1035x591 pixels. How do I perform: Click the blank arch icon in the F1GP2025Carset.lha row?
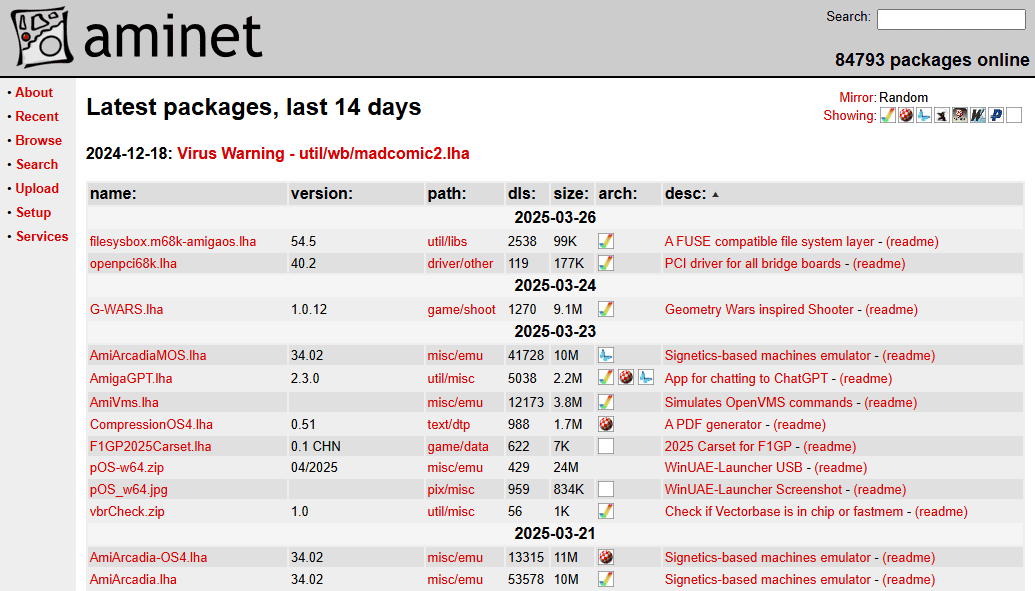606,446
